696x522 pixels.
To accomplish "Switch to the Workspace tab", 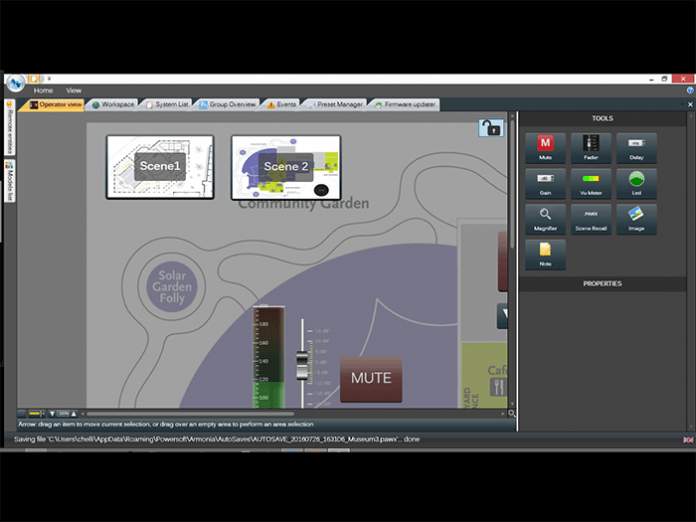I will click(x=113, y=105).
